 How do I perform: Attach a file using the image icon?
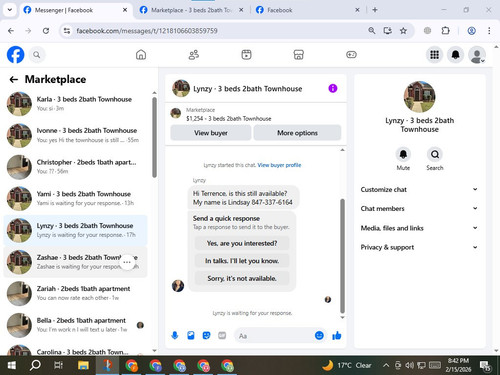[191, 335]
